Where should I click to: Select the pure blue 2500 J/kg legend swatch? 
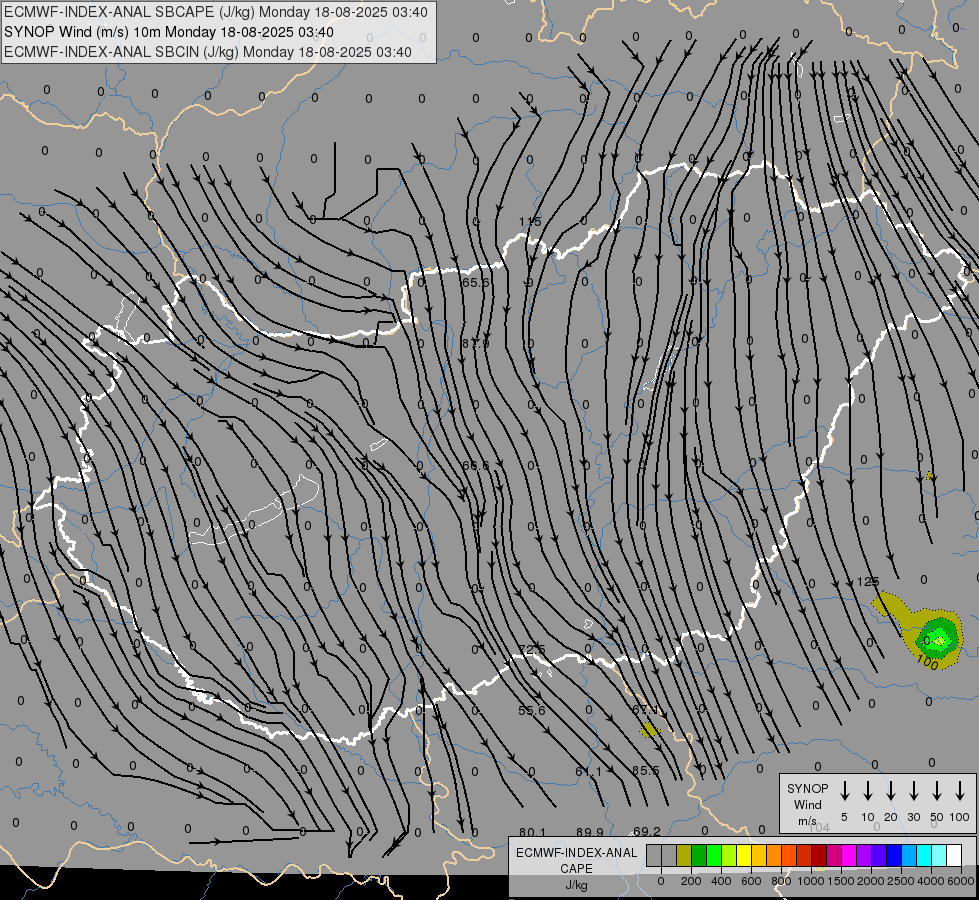[894, 855]
